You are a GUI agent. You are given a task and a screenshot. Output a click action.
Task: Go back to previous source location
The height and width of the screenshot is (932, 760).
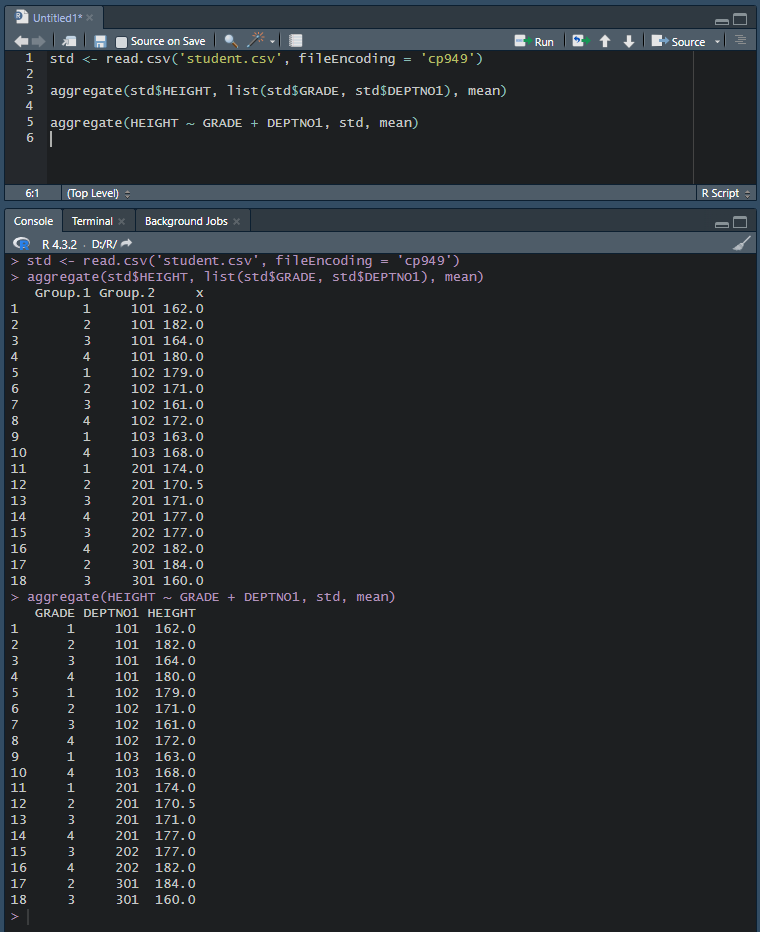(21, 41)
